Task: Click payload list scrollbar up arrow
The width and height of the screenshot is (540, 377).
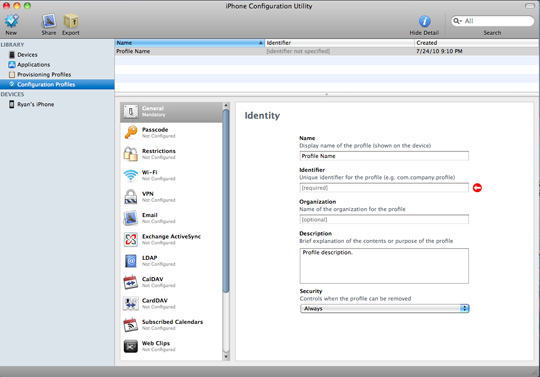Action: click(x=226, y=105)
